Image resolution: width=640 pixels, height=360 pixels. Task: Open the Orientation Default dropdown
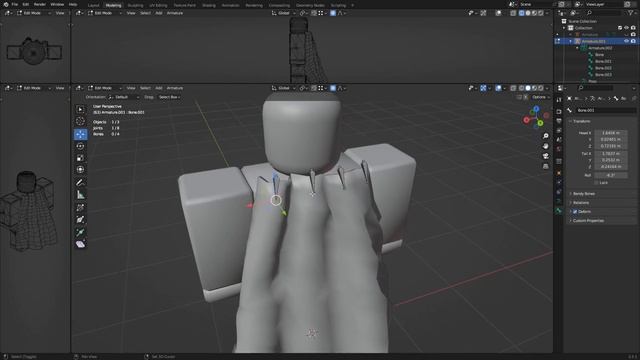[124, 97]
